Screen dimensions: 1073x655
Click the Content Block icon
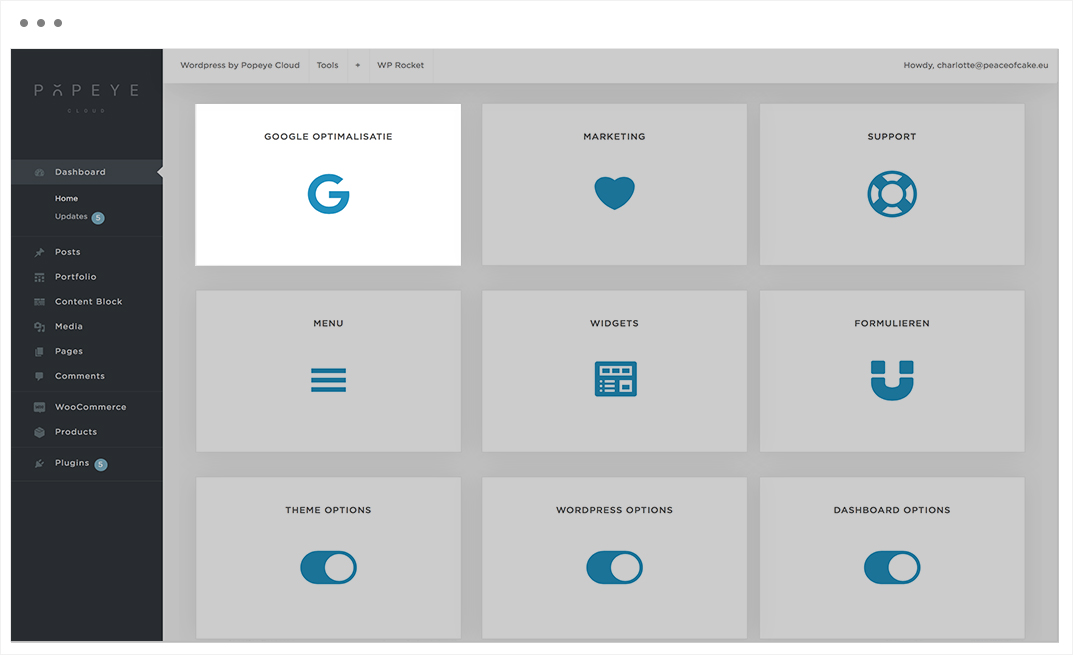[39, 302]
